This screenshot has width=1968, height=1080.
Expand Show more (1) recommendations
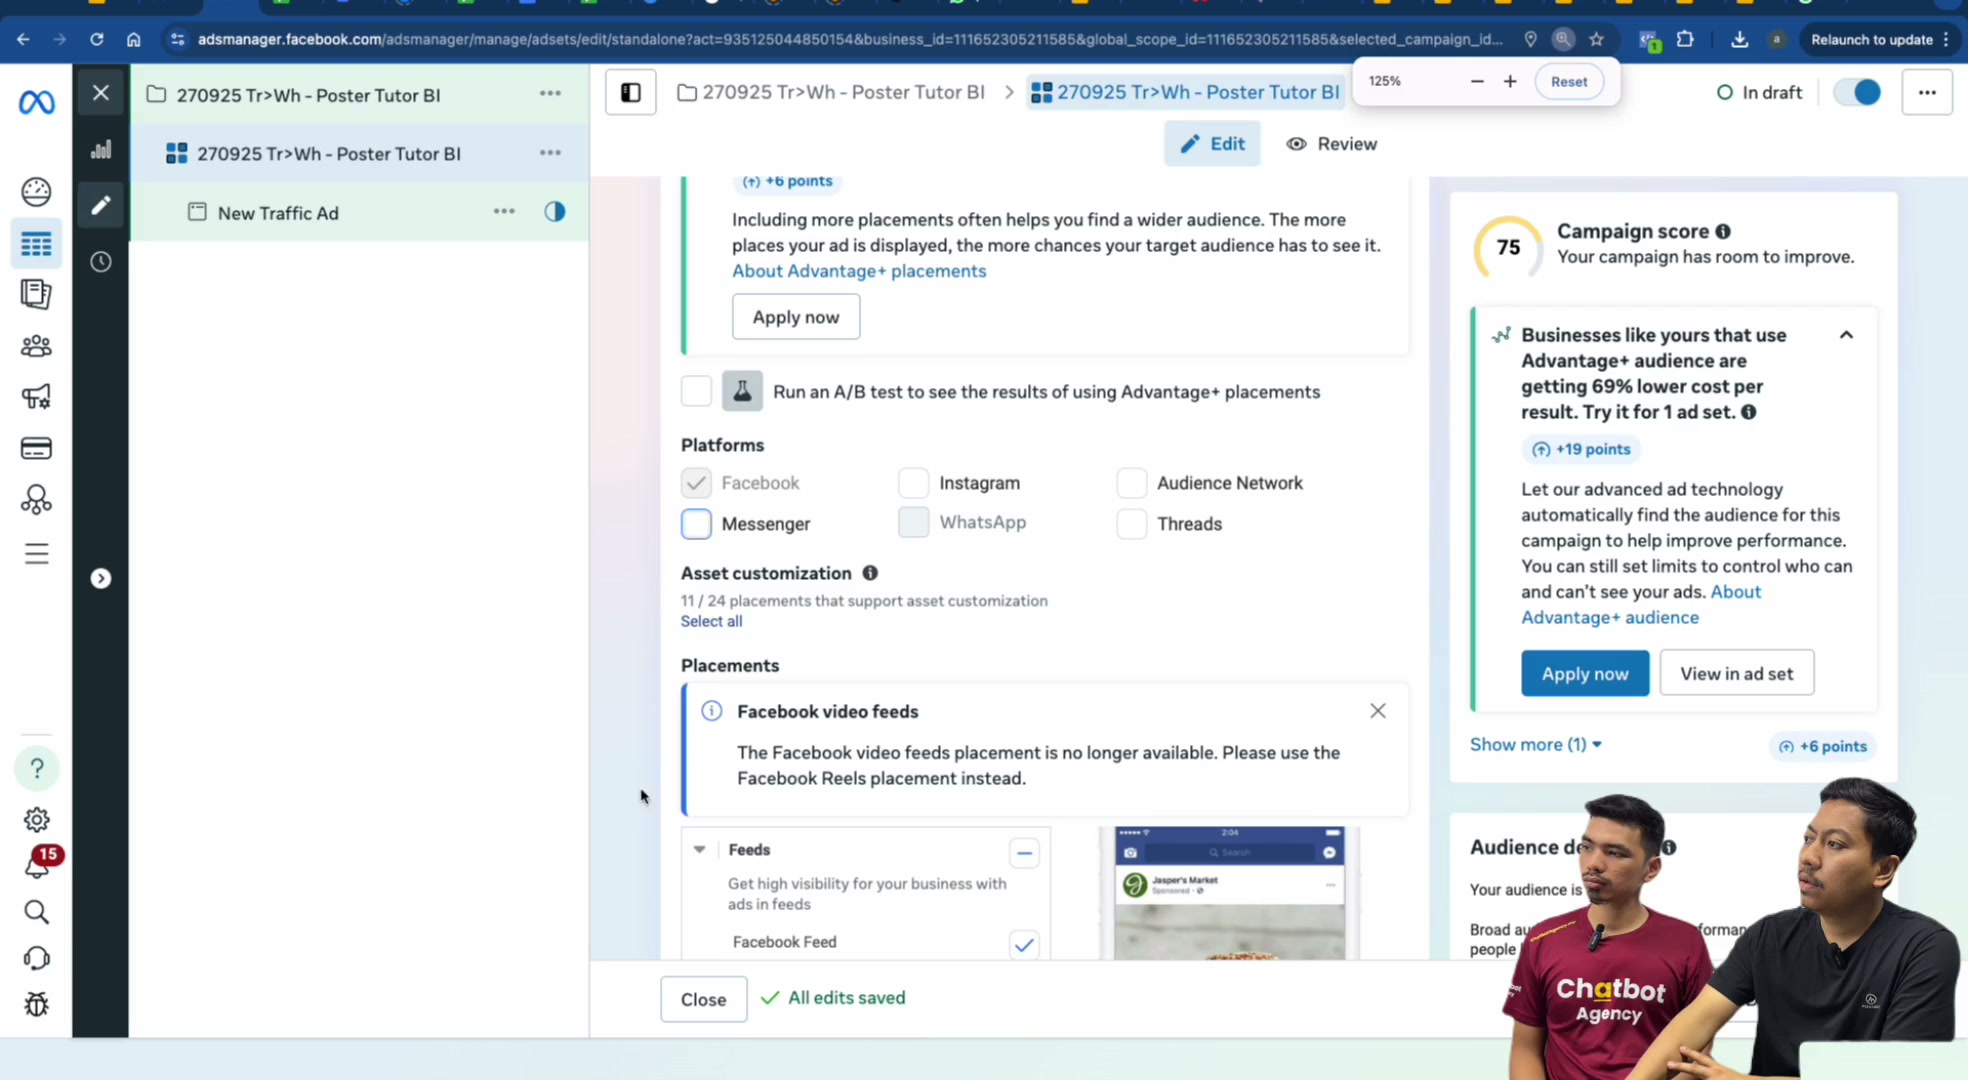tap(1535, 745)
